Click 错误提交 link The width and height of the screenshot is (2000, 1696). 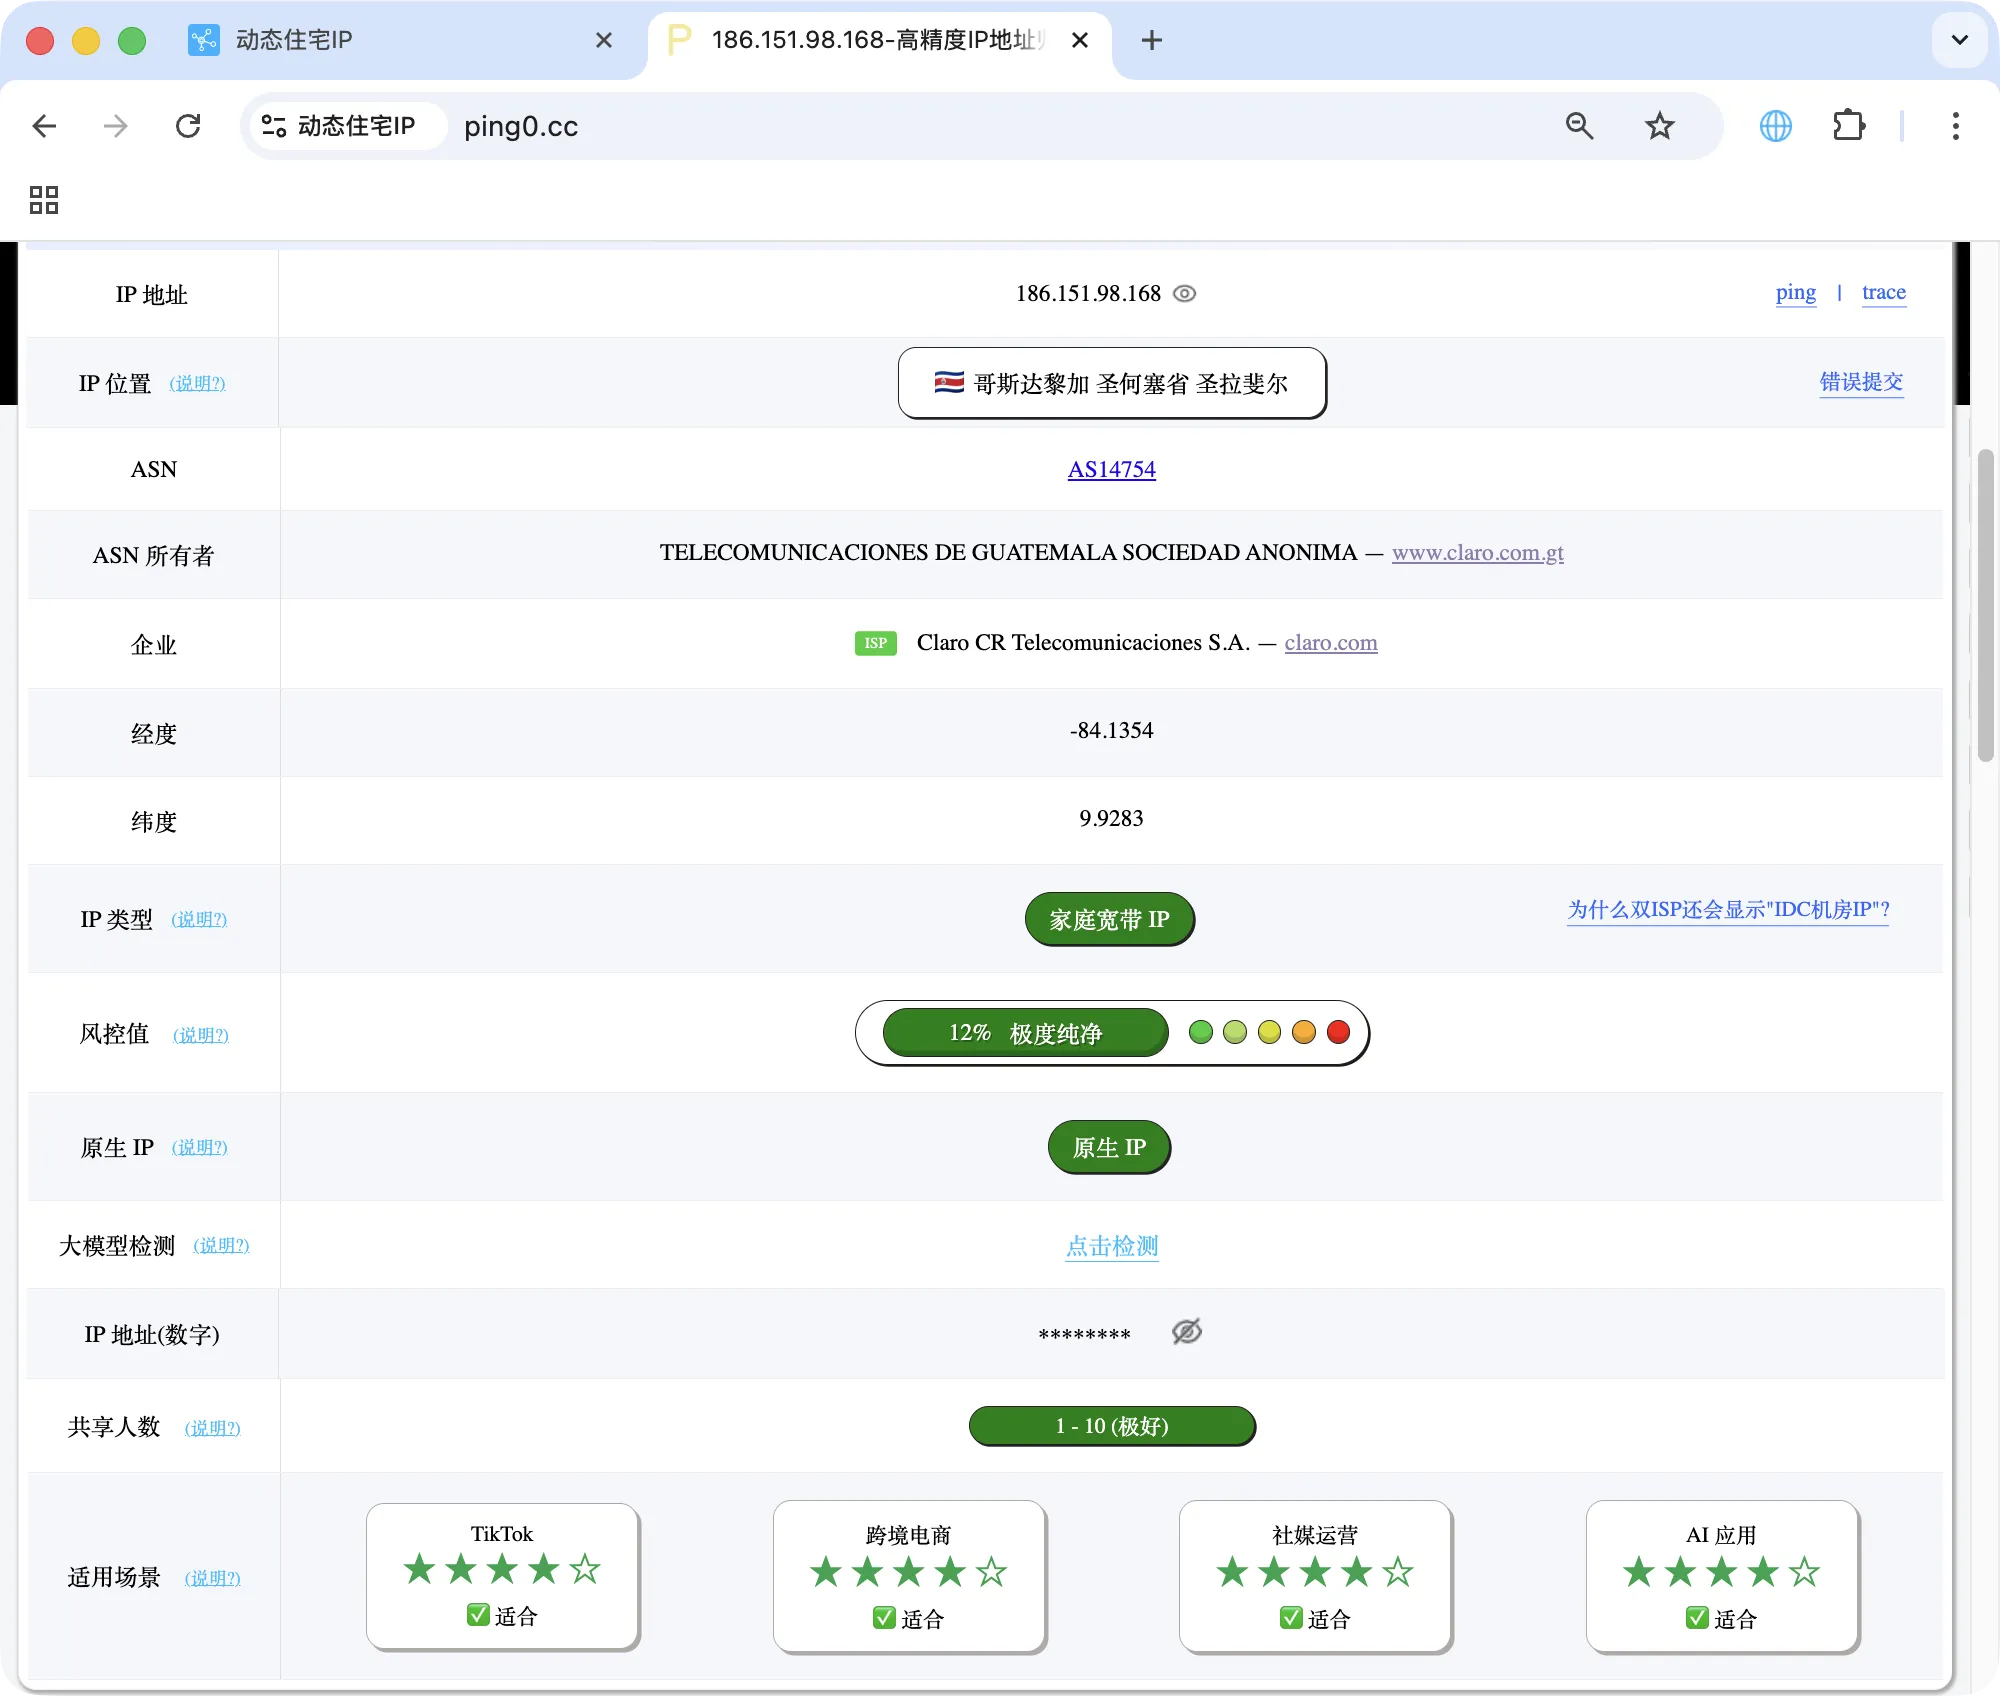[x=1861, y=382]
